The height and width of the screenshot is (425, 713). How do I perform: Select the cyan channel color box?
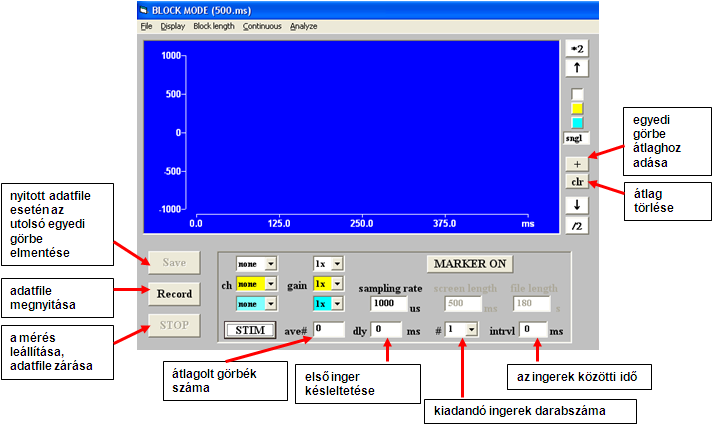tap(577, 123)
